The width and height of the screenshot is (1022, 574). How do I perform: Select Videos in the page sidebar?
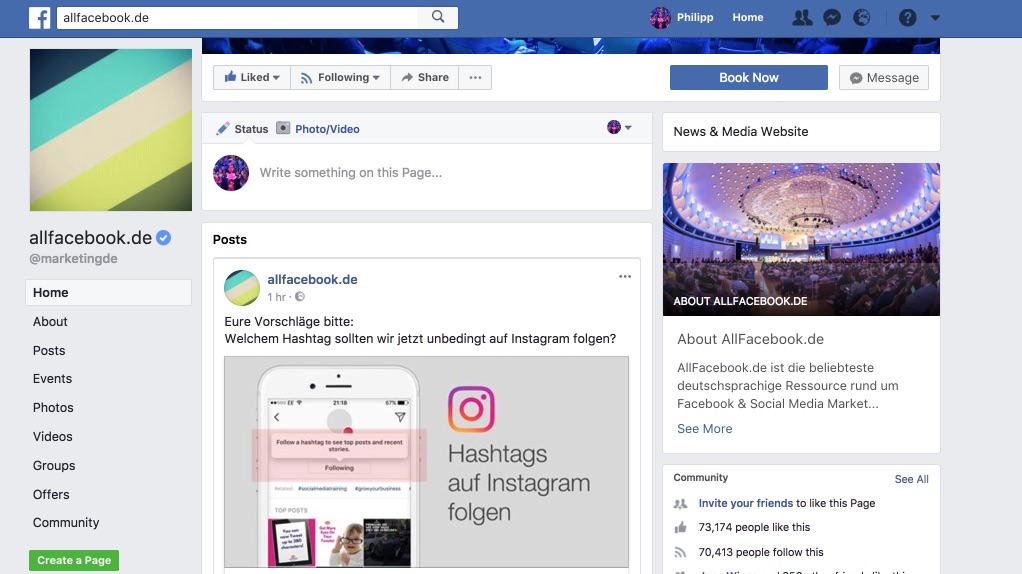tap(52, 437)
